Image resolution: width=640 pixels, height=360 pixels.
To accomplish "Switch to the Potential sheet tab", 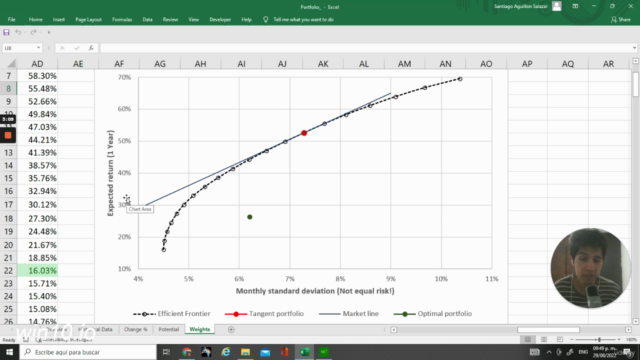I will pyautogui.click(x=169, y=329).
